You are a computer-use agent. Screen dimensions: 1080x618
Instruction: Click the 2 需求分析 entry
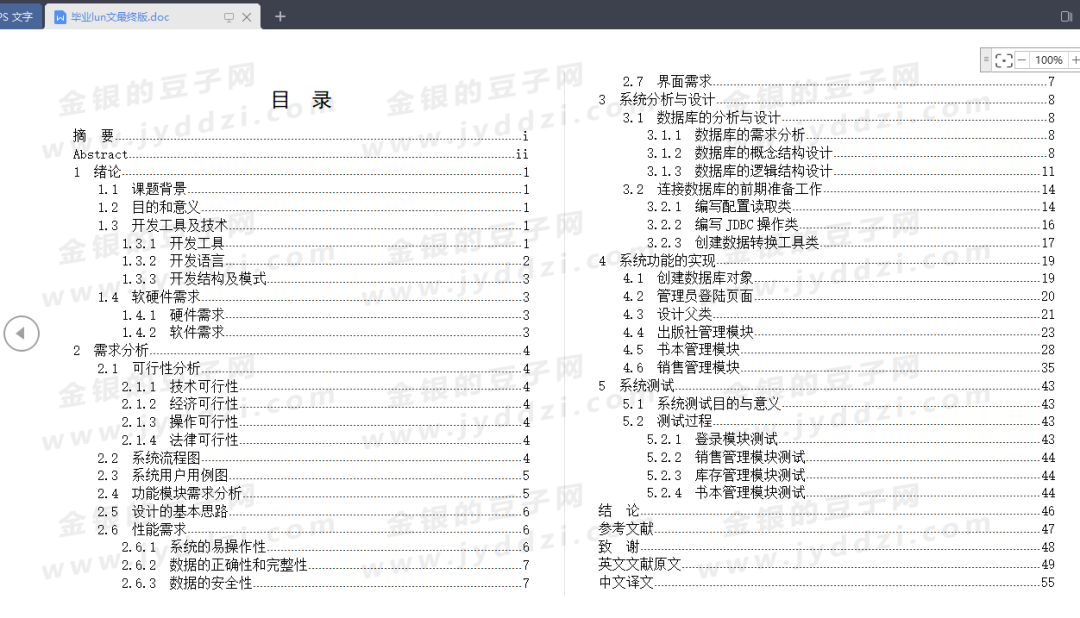[x=300, y=350]
